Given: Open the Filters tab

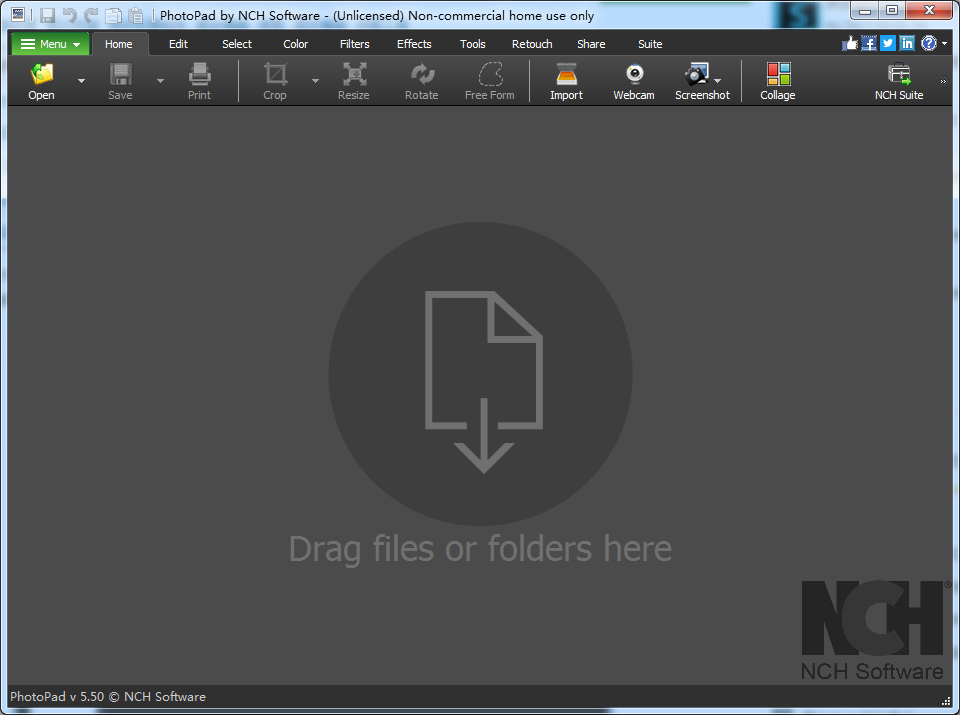Looking at the screenshot, I should coord(354,44).
